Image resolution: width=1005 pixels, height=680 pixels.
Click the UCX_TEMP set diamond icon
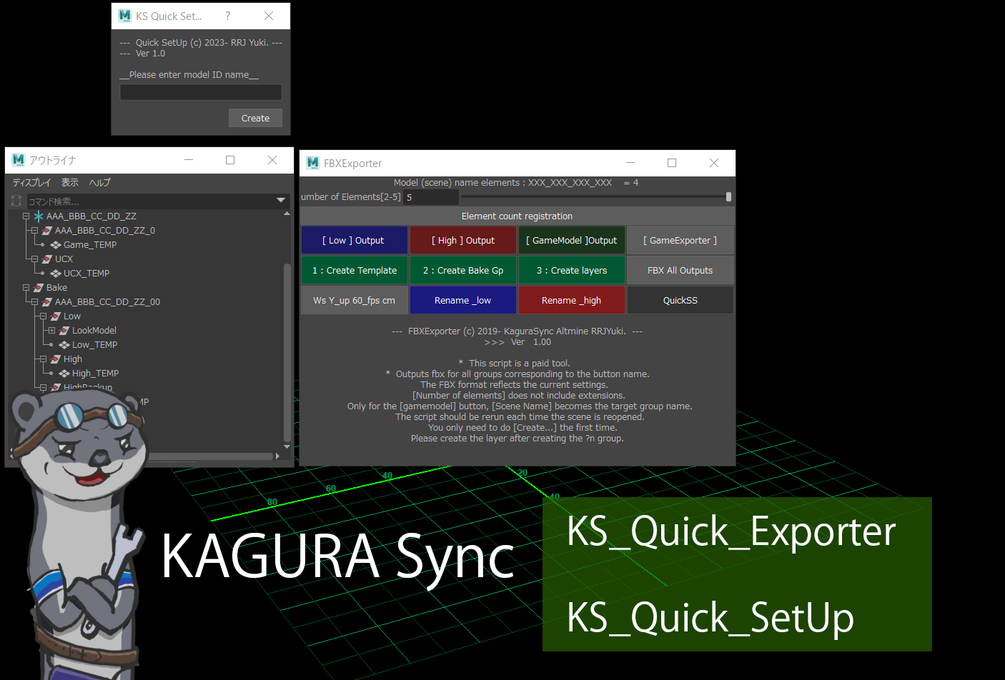[x=56, y=273]
